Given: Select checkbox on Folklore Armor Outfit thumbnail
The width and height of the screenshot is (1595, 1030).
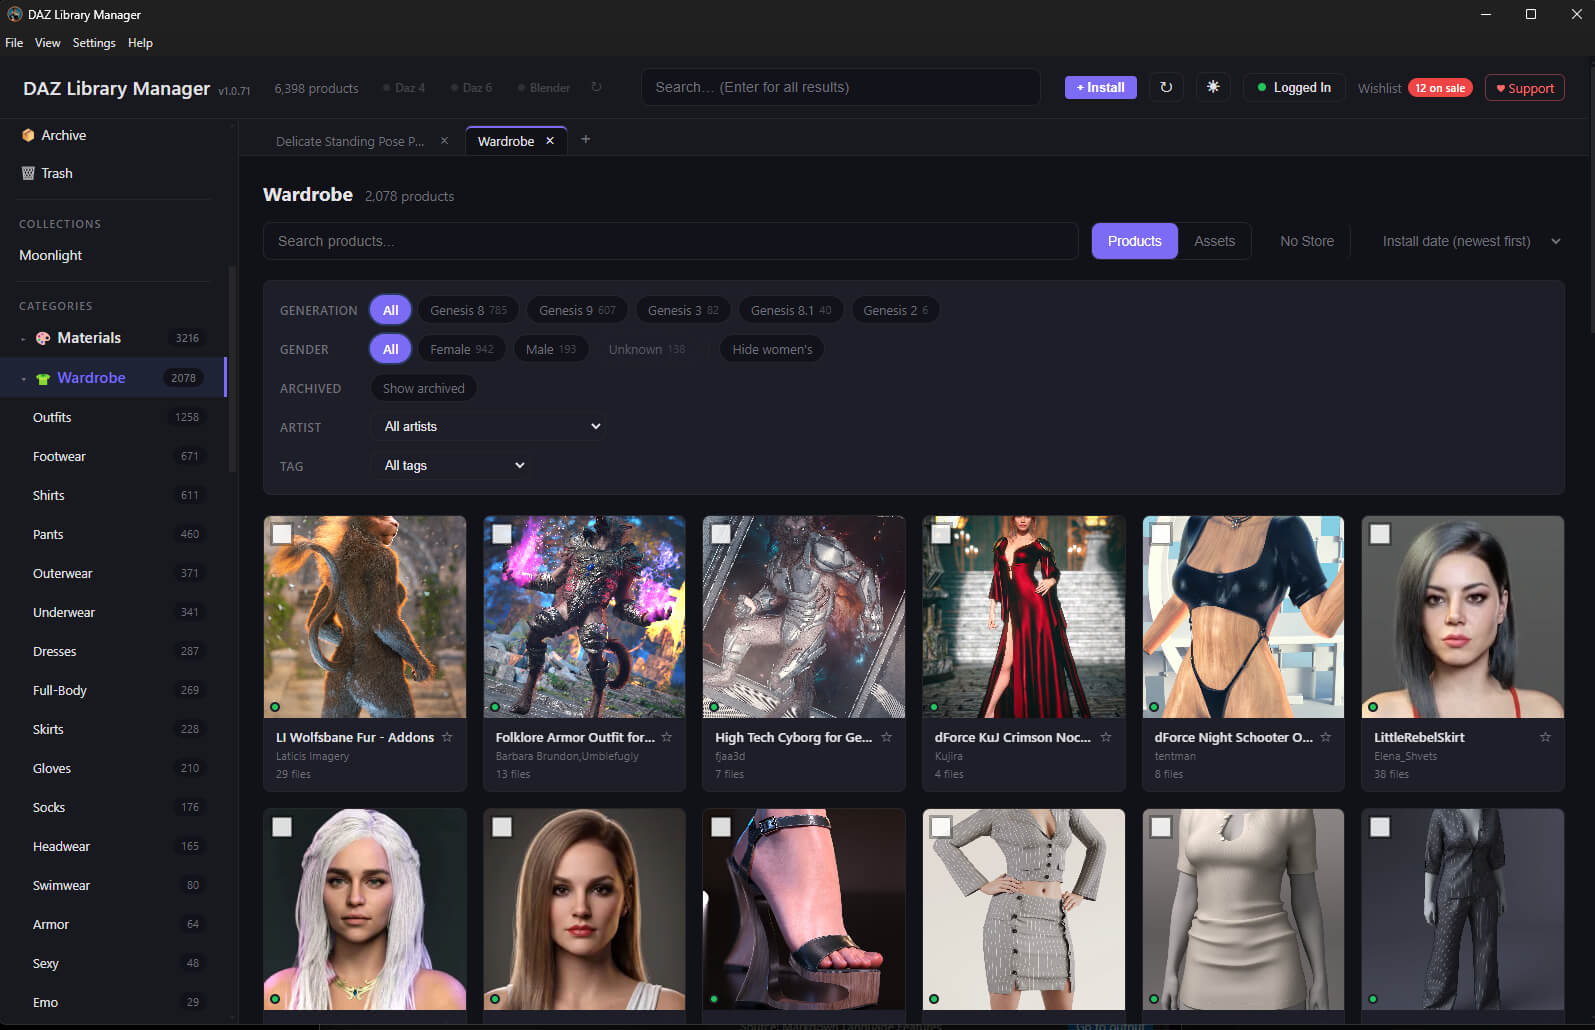Looking at the screenshot, I should point(502,534).
